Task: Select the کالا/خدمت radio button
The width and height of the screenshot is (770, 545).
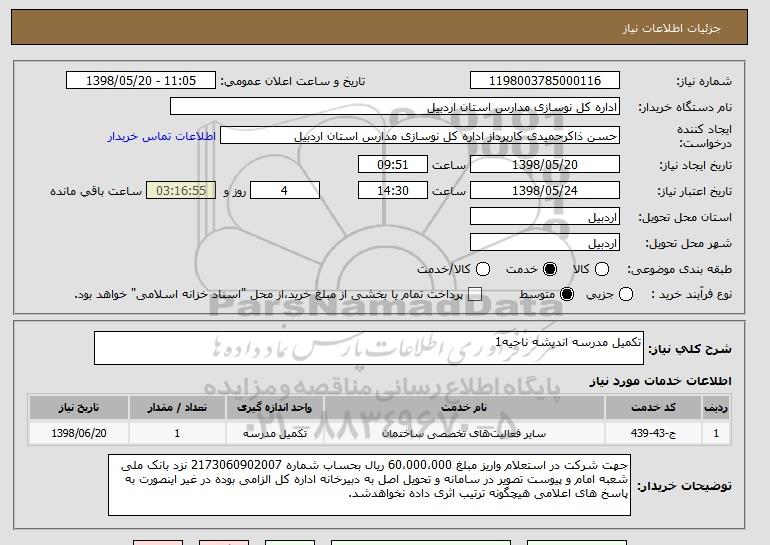Action: (483, 269)
